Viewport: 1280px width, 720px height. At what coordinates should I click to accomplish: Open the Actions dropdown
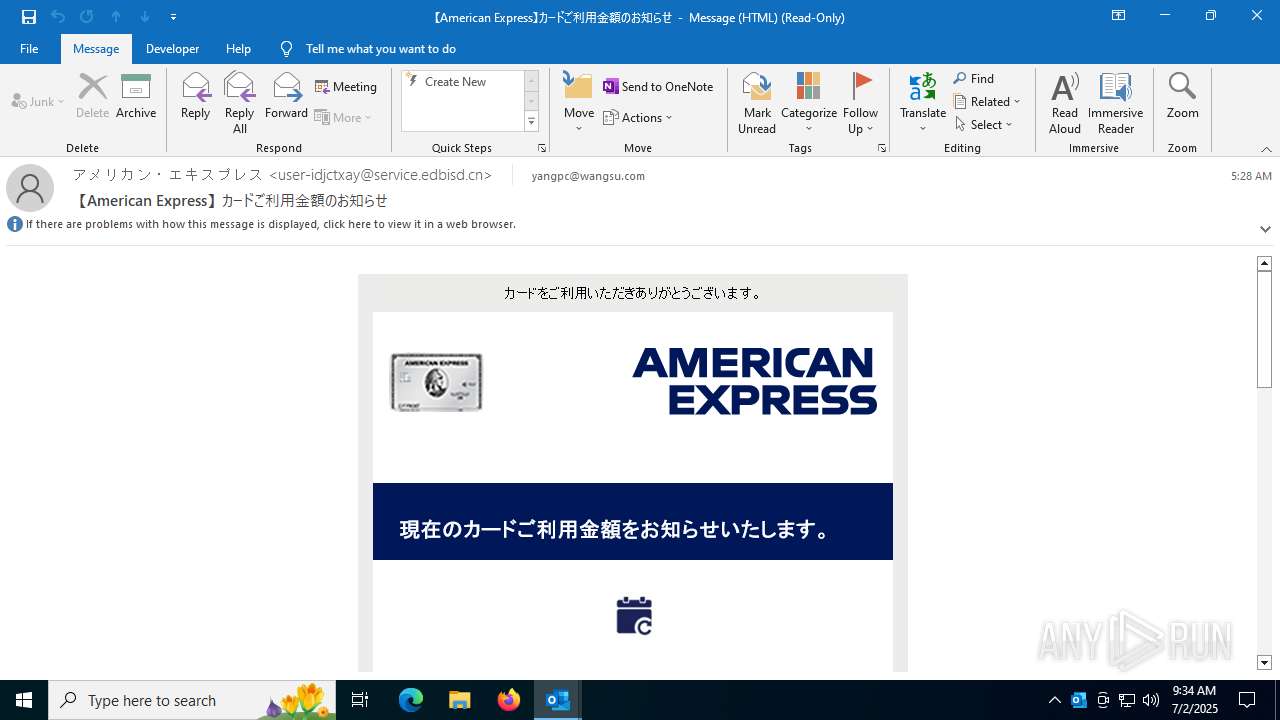638,118
